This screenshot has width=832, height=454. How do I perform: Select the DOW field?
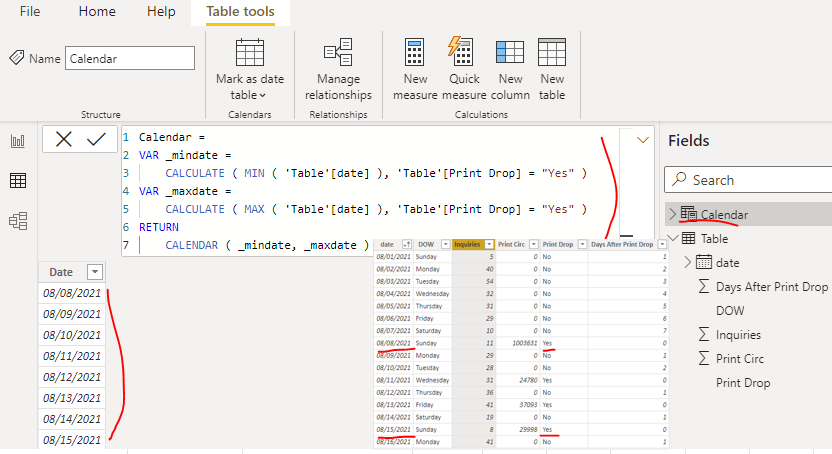click(x=730, y=311)
